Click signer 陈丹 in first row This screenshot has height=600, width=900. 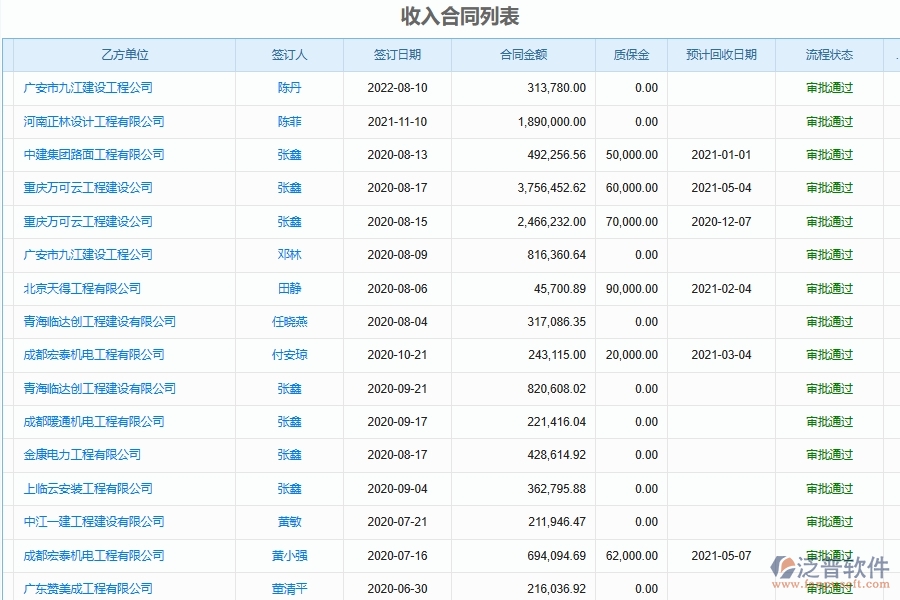tap(288, 87)
